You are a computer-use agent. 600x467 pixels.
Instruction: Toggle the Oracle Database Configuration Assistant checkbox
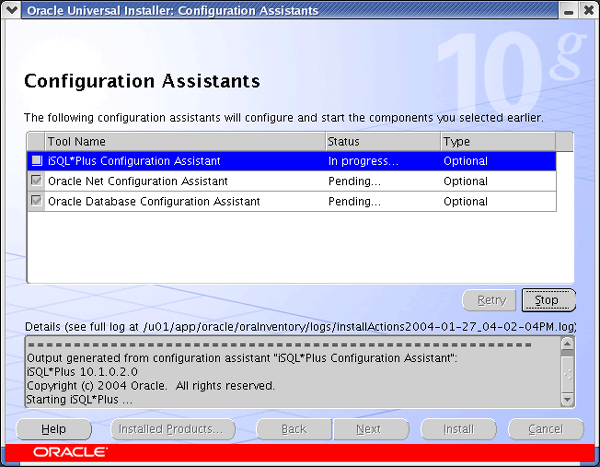(x=37, y=201)
